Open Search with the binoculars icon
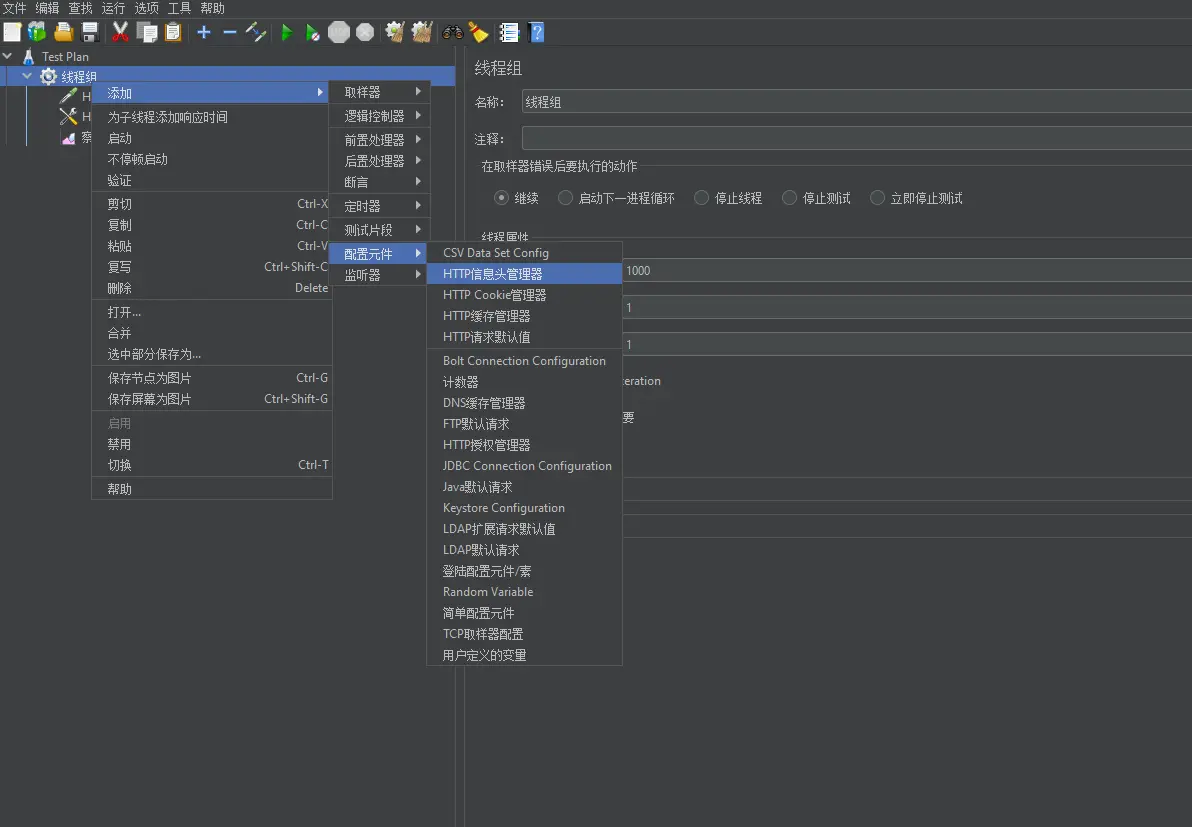Screen dimensions: 1192x827 click(x=452, y=33)
